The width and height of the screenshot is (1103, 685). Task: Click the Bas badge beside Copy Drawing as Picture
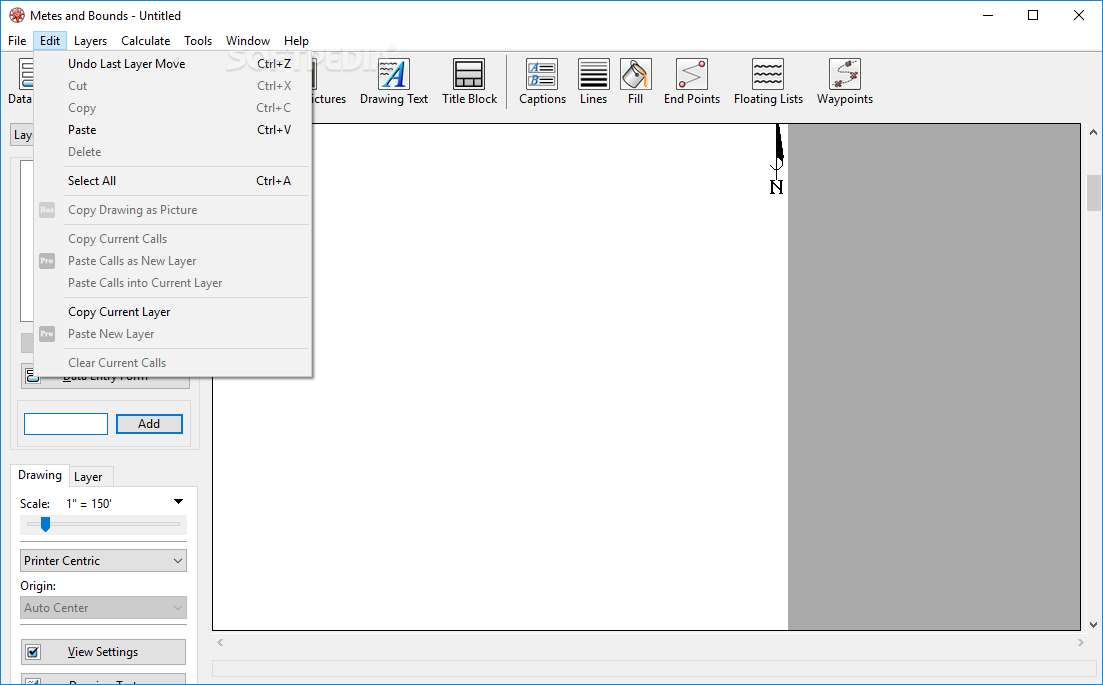pyautogui.click(x=47, y=210)
